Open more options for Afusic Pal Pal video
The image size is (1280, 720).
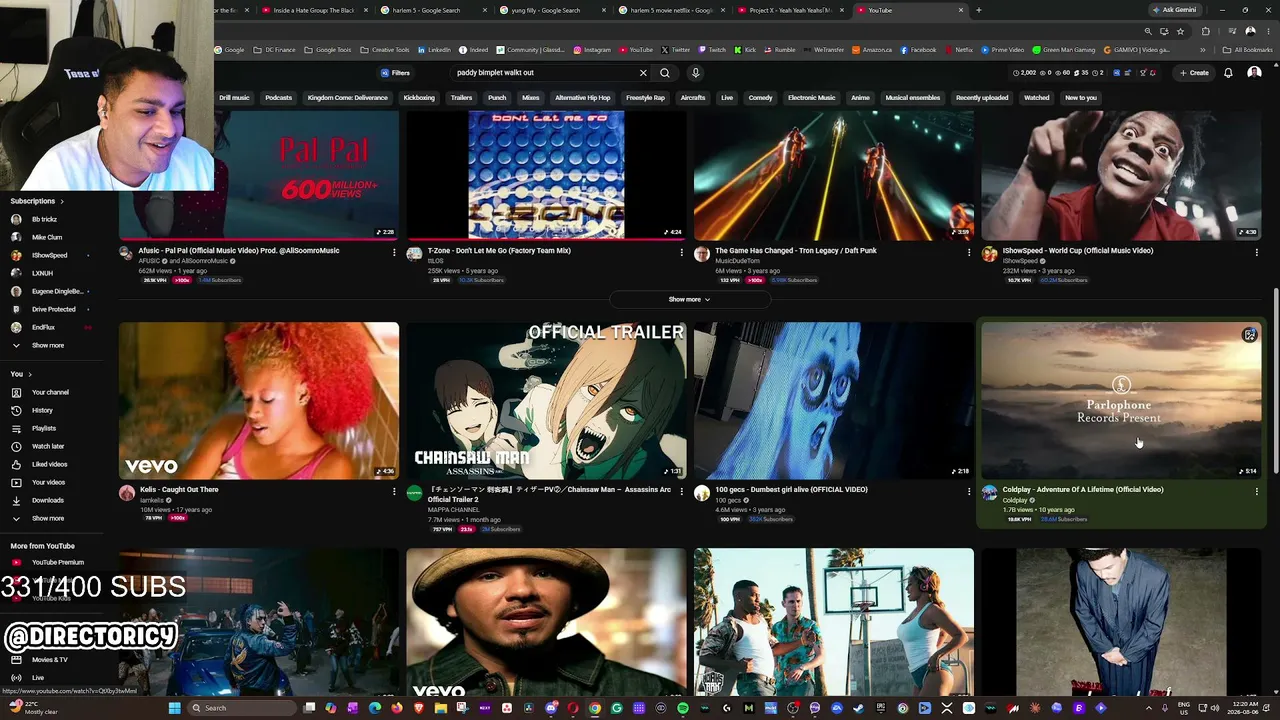(394, 252)
